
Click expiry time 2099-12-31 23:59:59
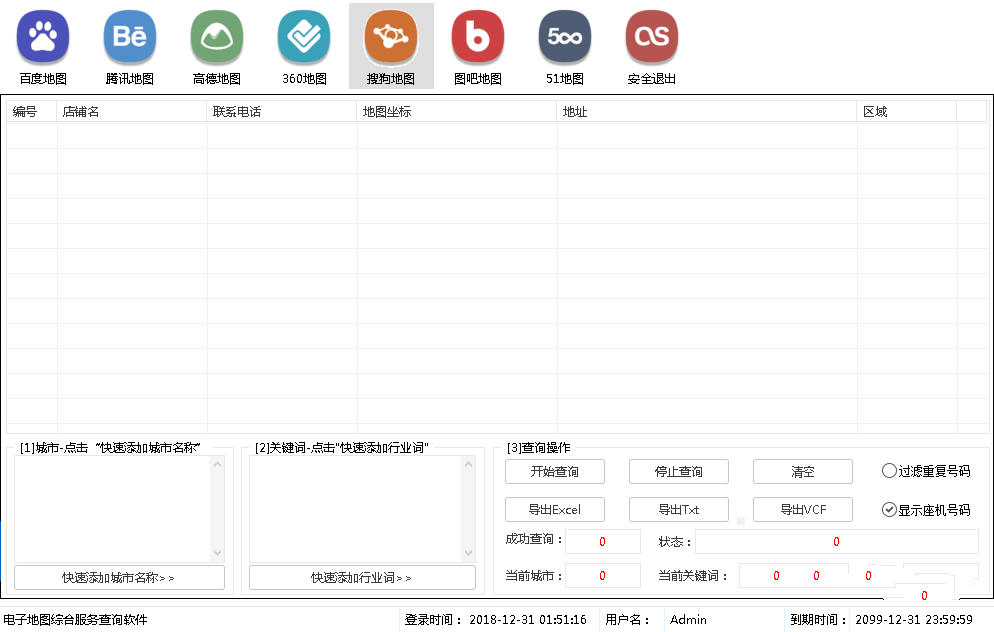click(x=913, y=619)
